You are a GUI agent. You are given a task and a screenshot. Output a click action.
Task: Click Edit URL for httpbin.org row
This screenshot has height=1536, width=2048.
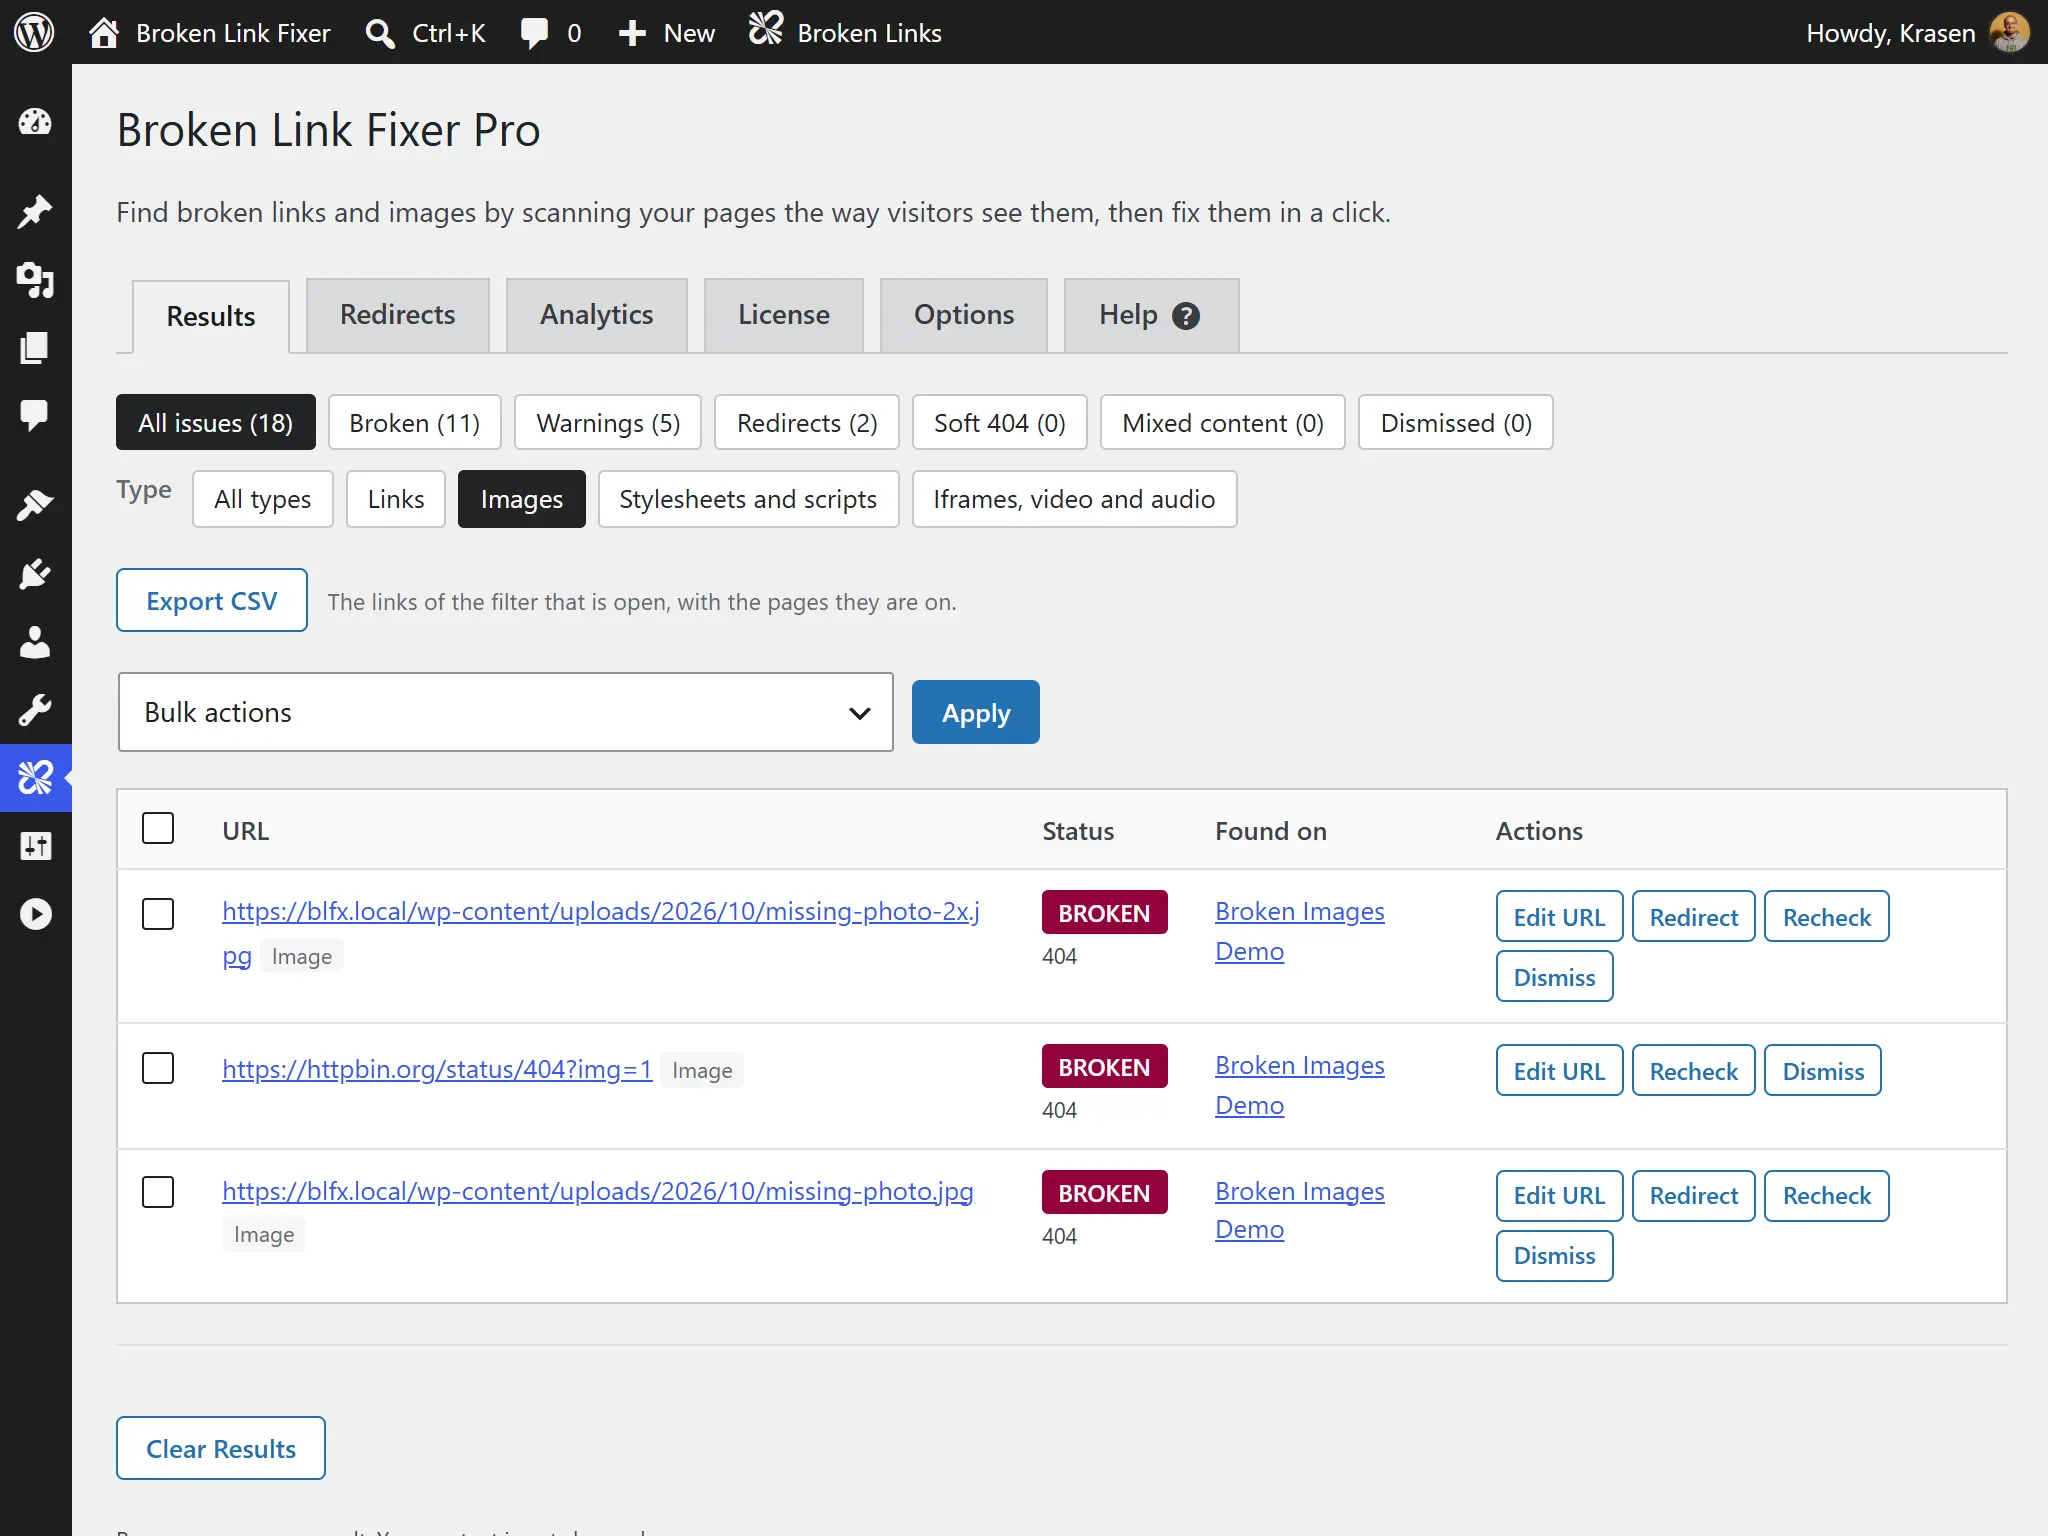click(x=1559, y=1070)
